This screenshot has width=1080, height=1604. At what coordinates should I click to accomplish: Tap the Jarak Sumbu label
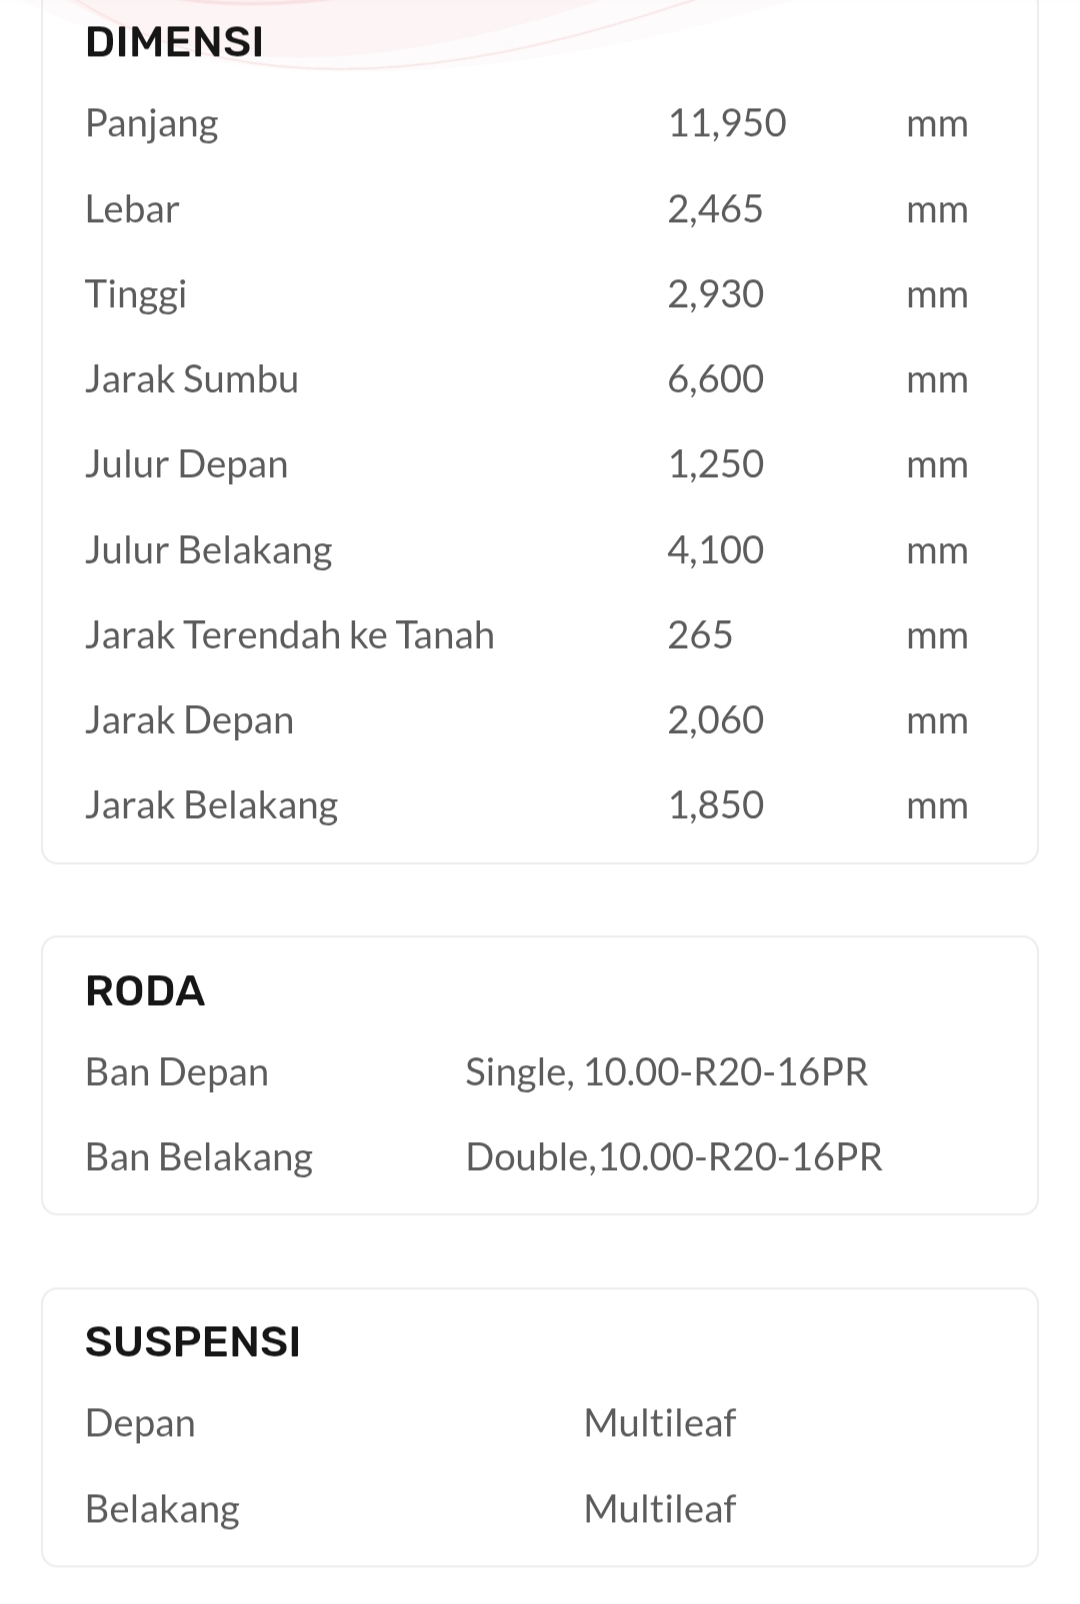point(192,379)
